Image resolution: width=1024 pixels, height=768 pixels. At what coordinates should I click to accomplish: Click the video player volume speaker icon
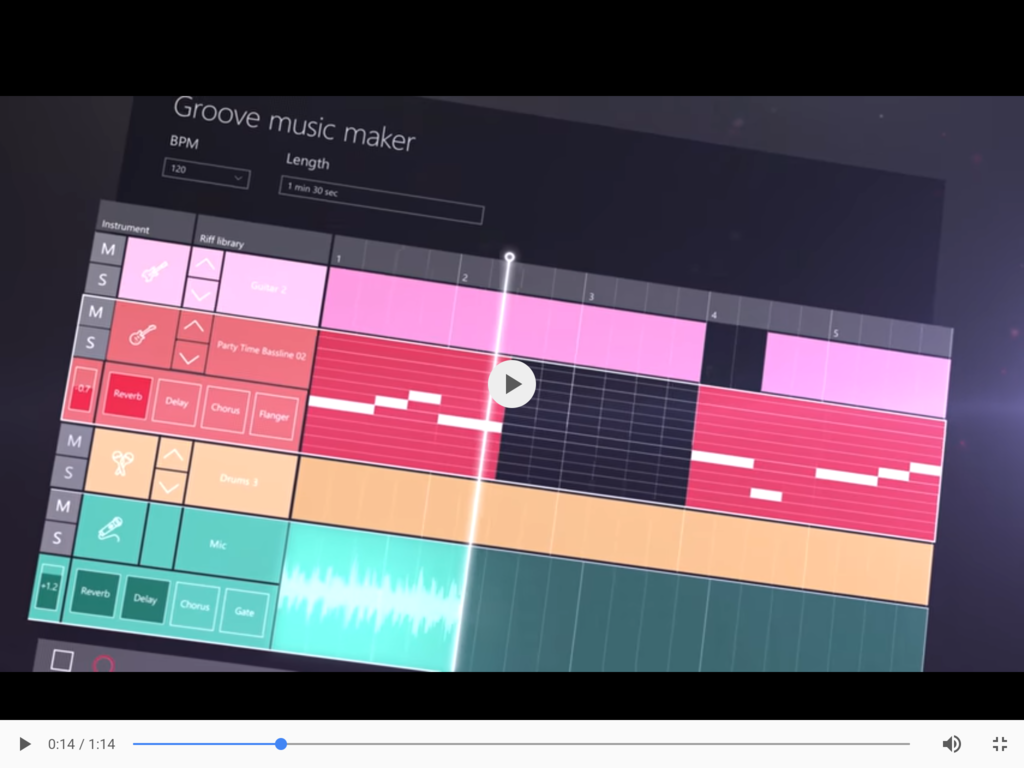pos(952,744)
